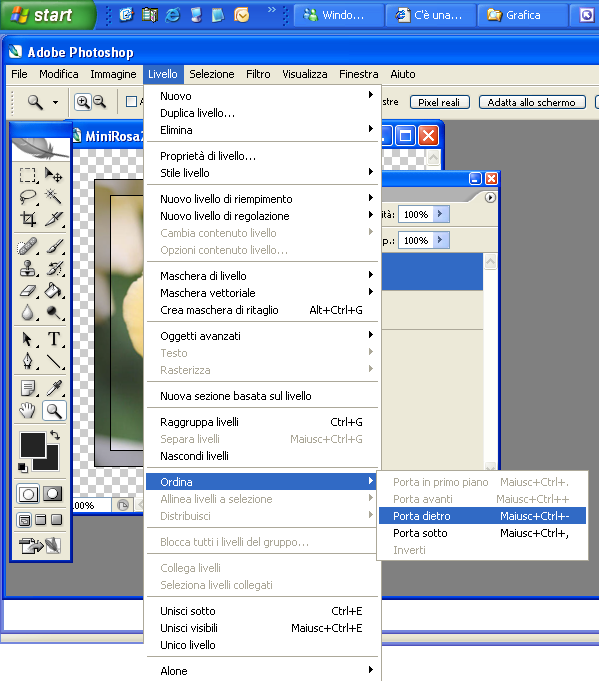Click the Windows start button
This screenshot has height=681, width=599.
[48, 15]
